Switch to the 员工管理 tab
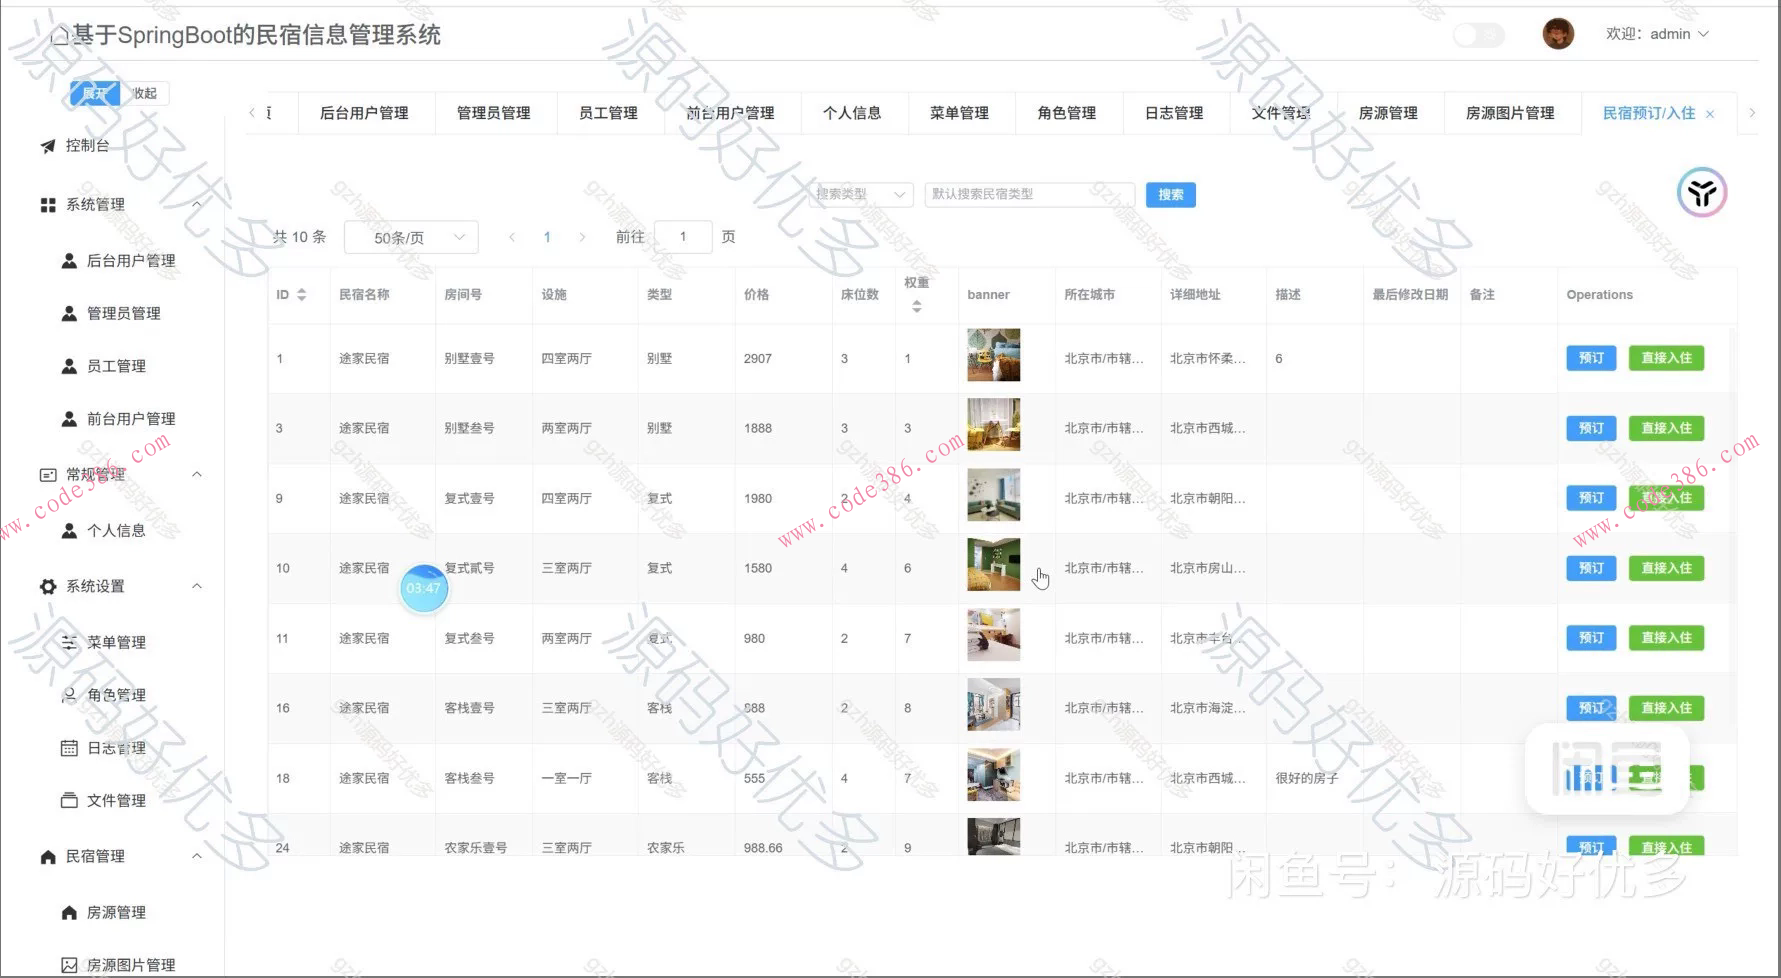Viewport: 1781px width, 978px height. coord(608,113)
